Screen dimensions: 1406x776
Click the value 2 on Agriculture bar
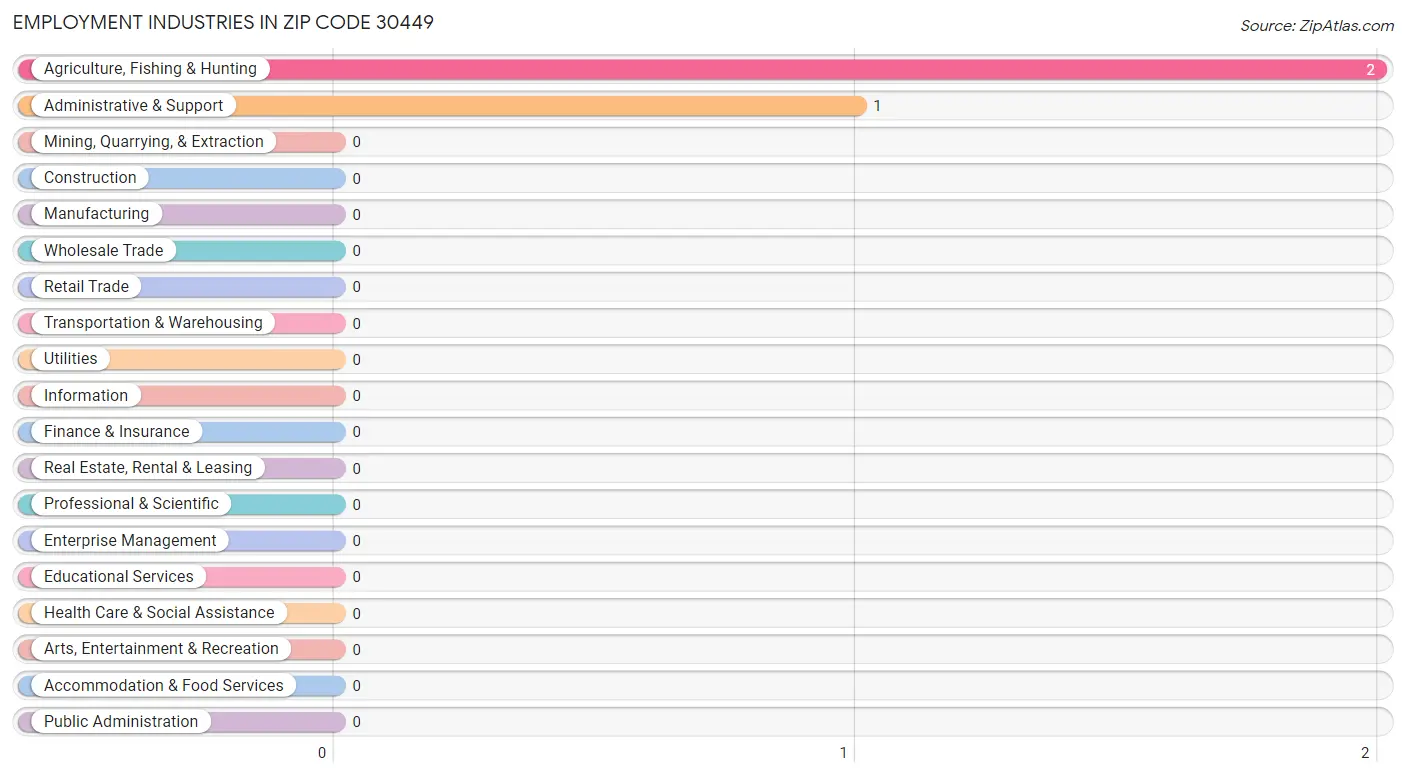1371,70
